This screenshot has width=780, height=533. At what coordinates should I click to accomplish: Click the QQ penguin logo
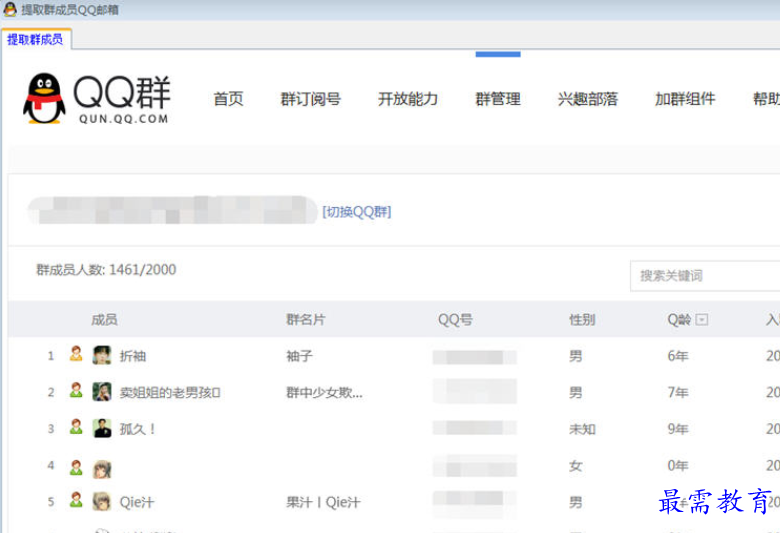coord(44,98)
